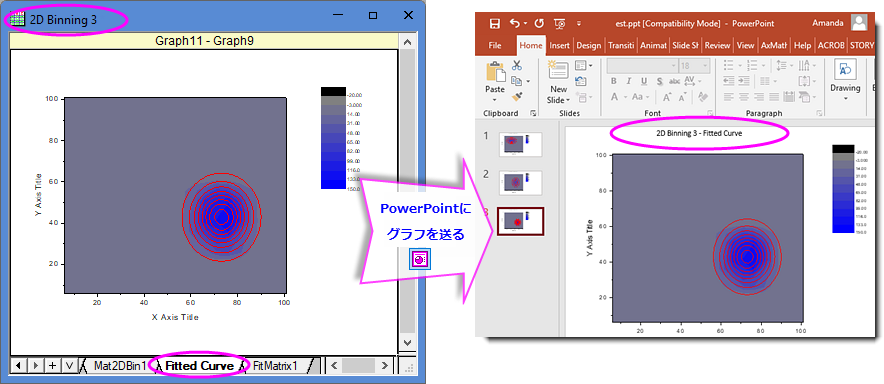Open the Animations ribbon tab
884x384 pixels.
653,46
